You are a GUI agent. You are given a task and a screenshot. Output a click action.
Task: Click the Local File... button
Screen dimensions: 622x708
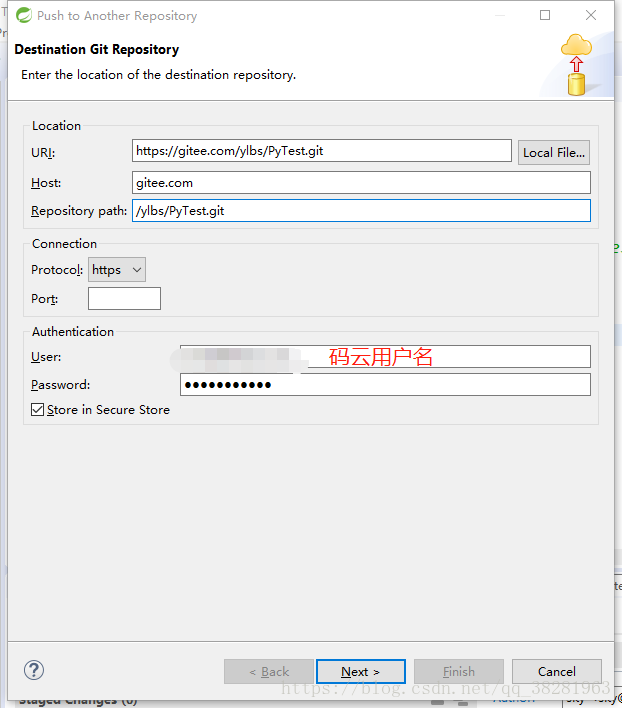point(554,153)
